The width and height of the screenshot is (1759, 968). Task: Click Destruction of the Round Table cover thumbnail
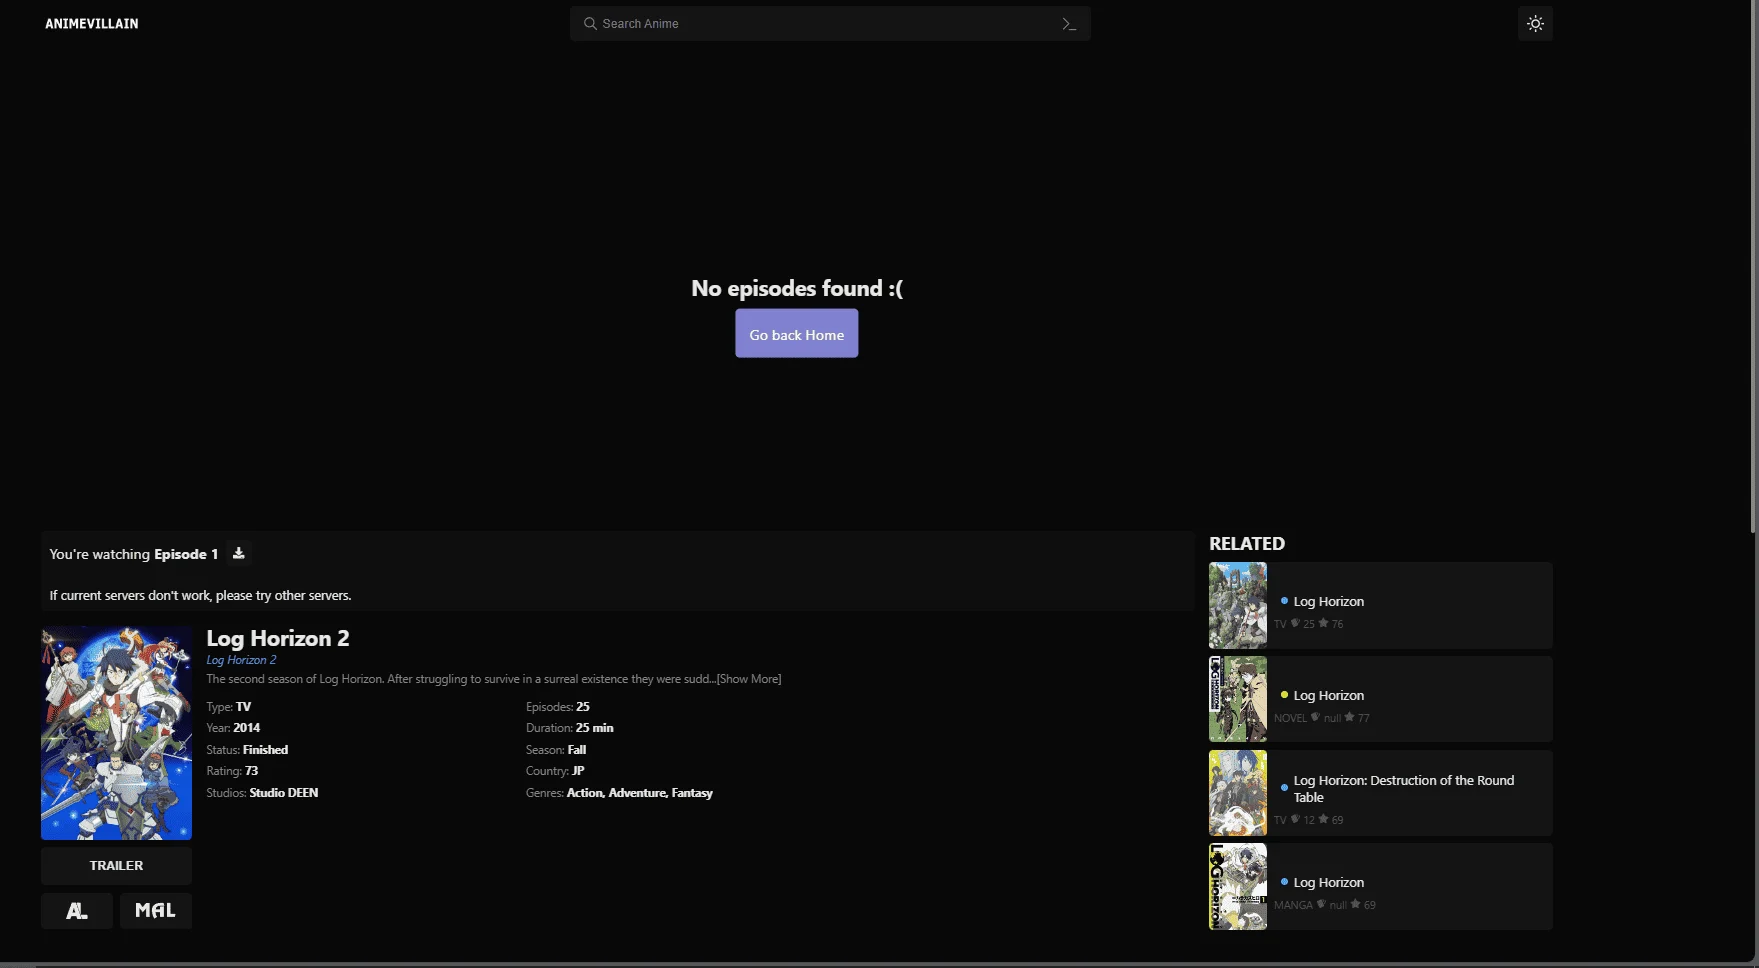(x=1238, y=793)
